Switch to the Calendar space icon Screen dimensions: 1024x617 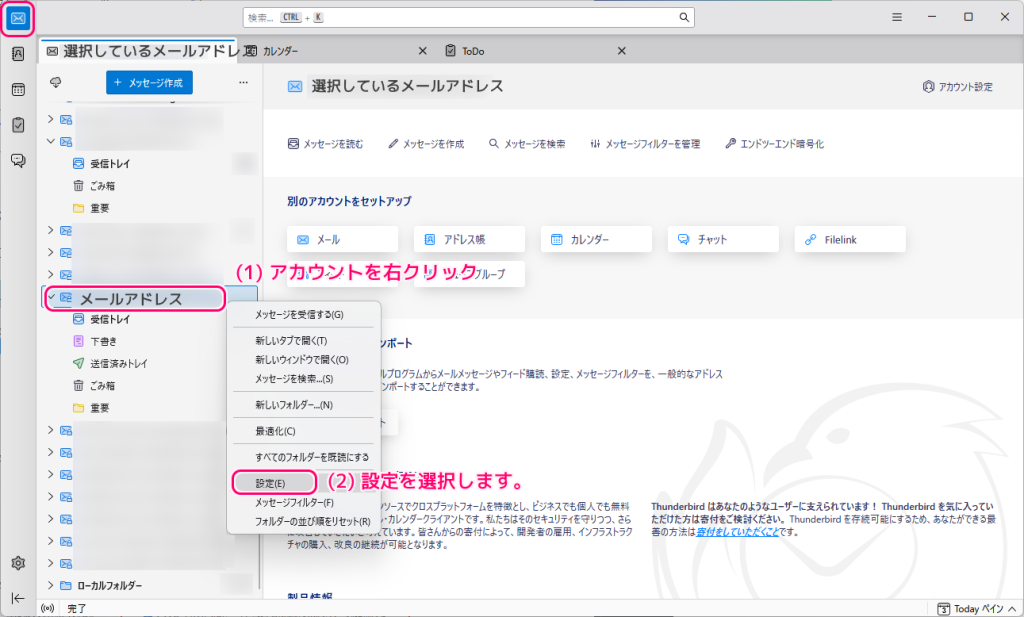click(x=17, y=89)
